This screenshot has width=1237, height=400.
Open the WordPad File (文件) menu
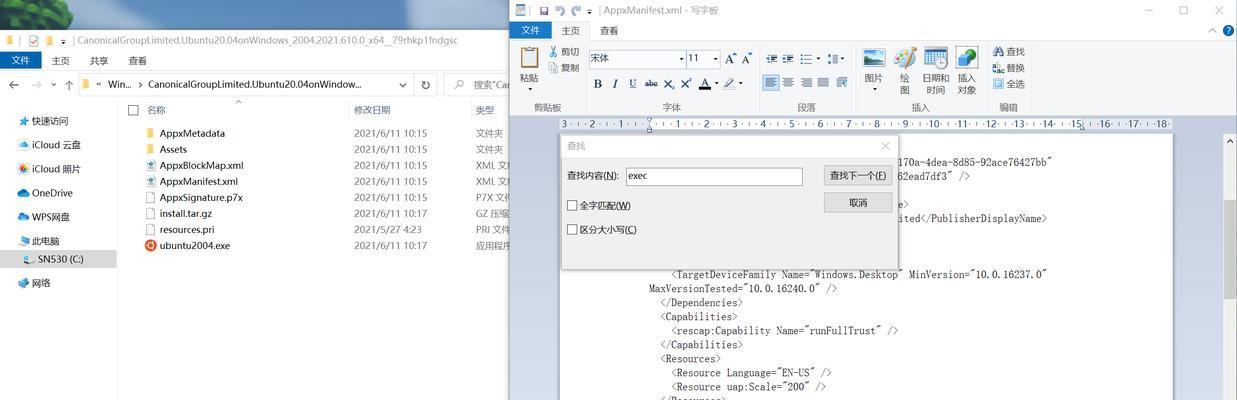point(530,31)
